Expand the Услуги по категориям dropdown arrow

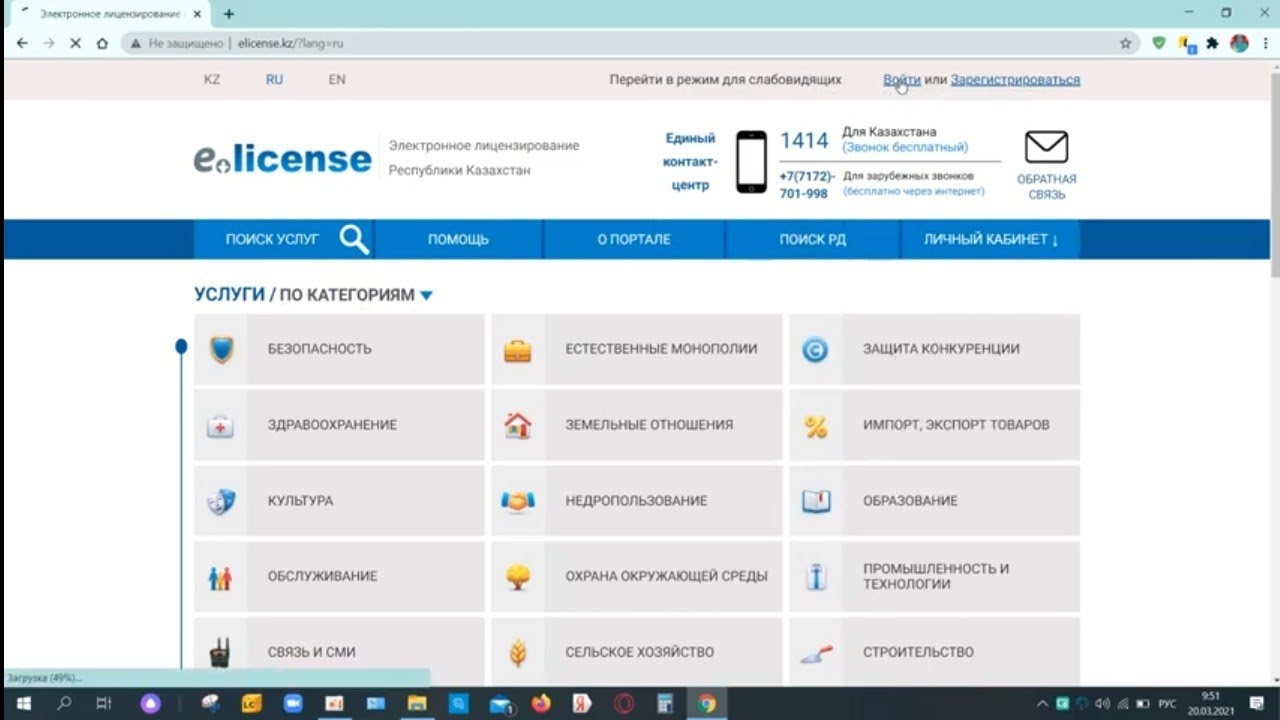426,296
